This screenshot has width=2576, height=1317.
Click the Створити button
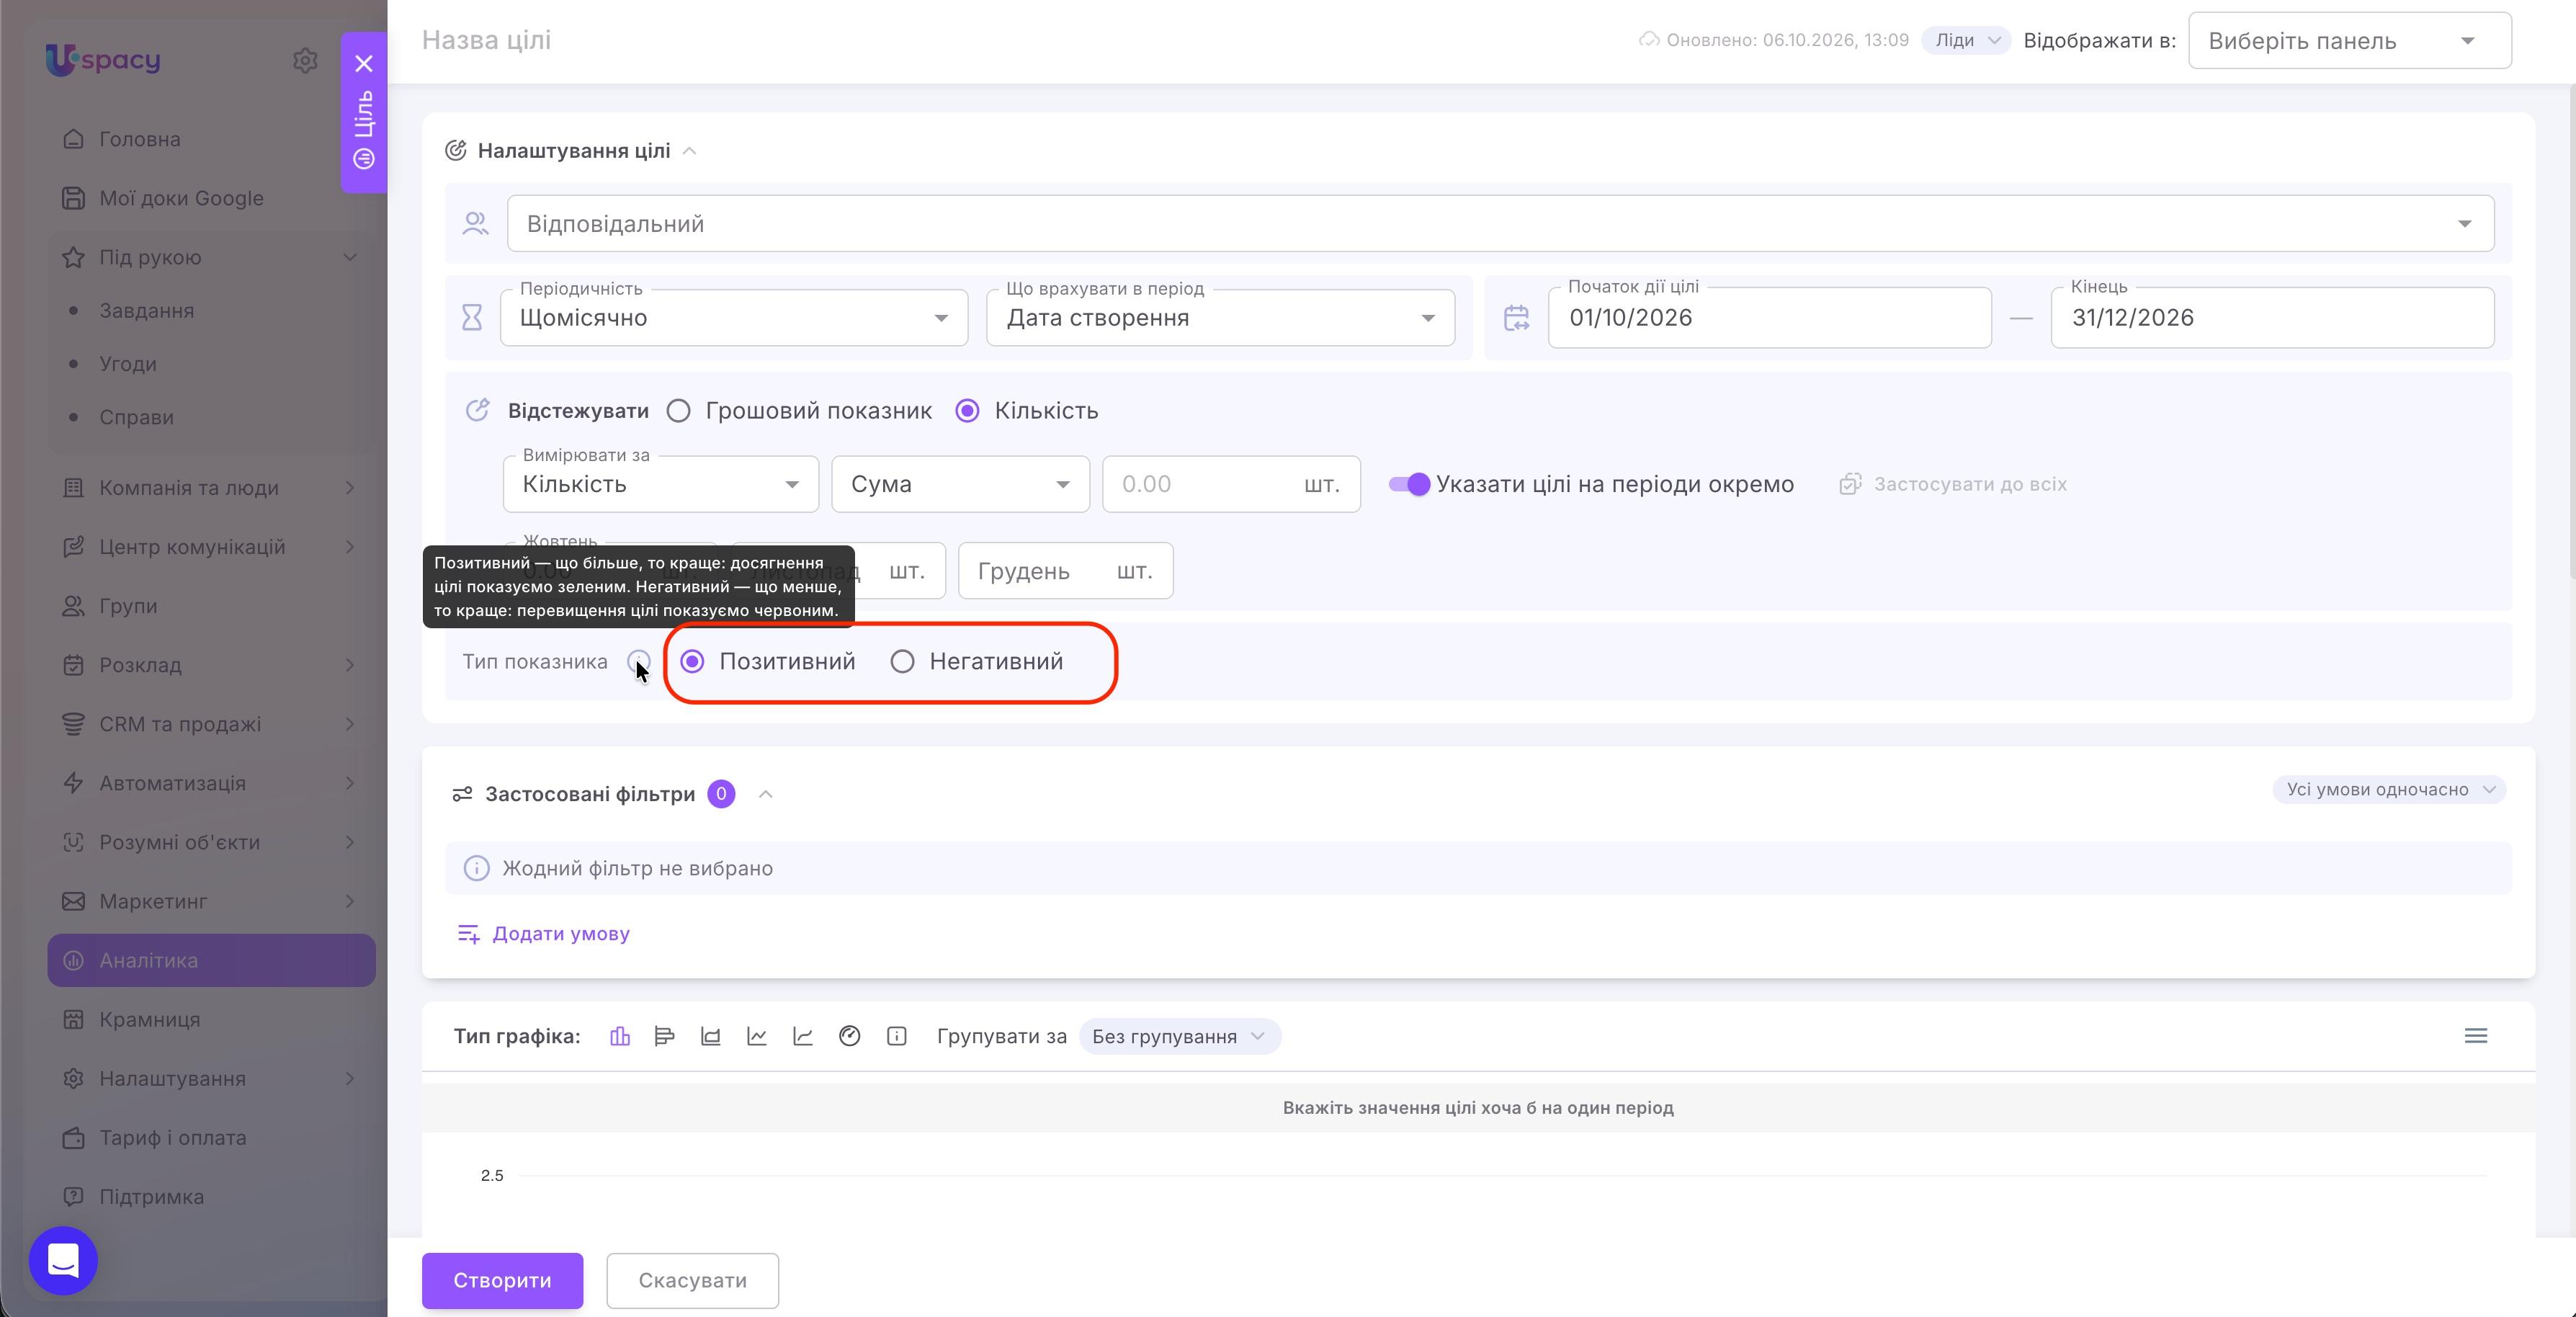[502, 1281]
